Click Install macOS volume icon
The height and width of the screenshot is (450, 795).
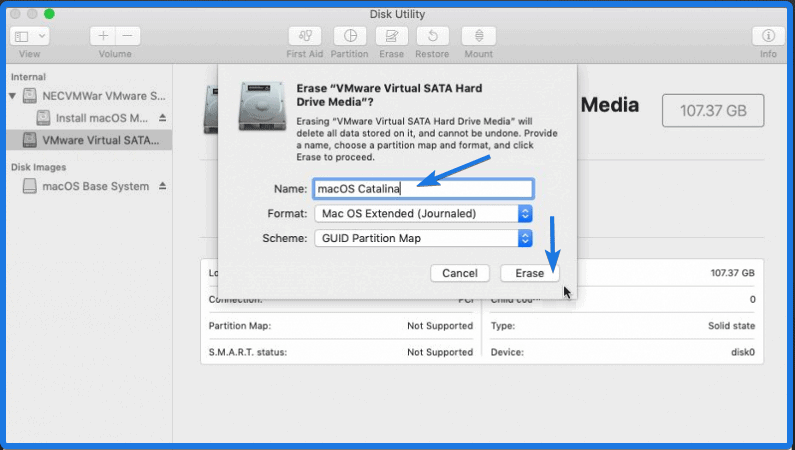click(x=43, y=118)
